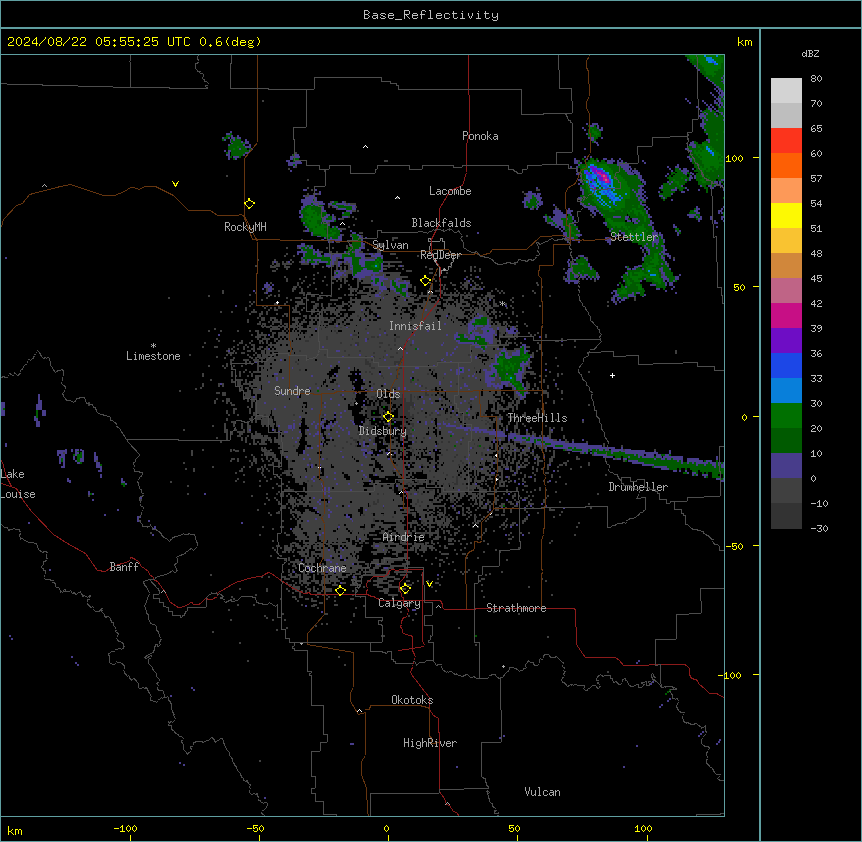Click the yellow marker below Cochrane
Image resolution: width=862 pixels, height=842 pixels.
[340, 590]
